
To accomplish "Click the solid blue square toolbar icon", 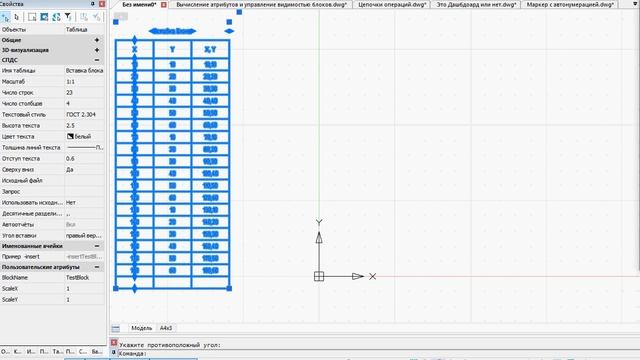I will click(44, 17).
